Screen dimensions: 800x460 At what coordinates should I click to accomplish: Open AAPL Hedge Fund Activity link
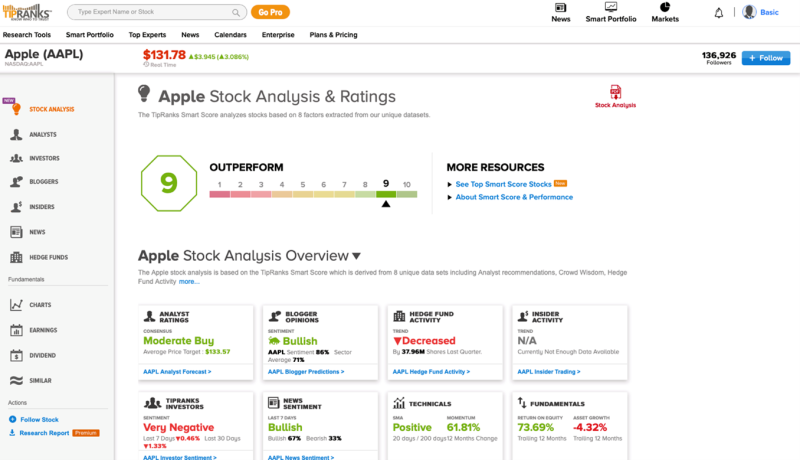click(x=431, y=372)
